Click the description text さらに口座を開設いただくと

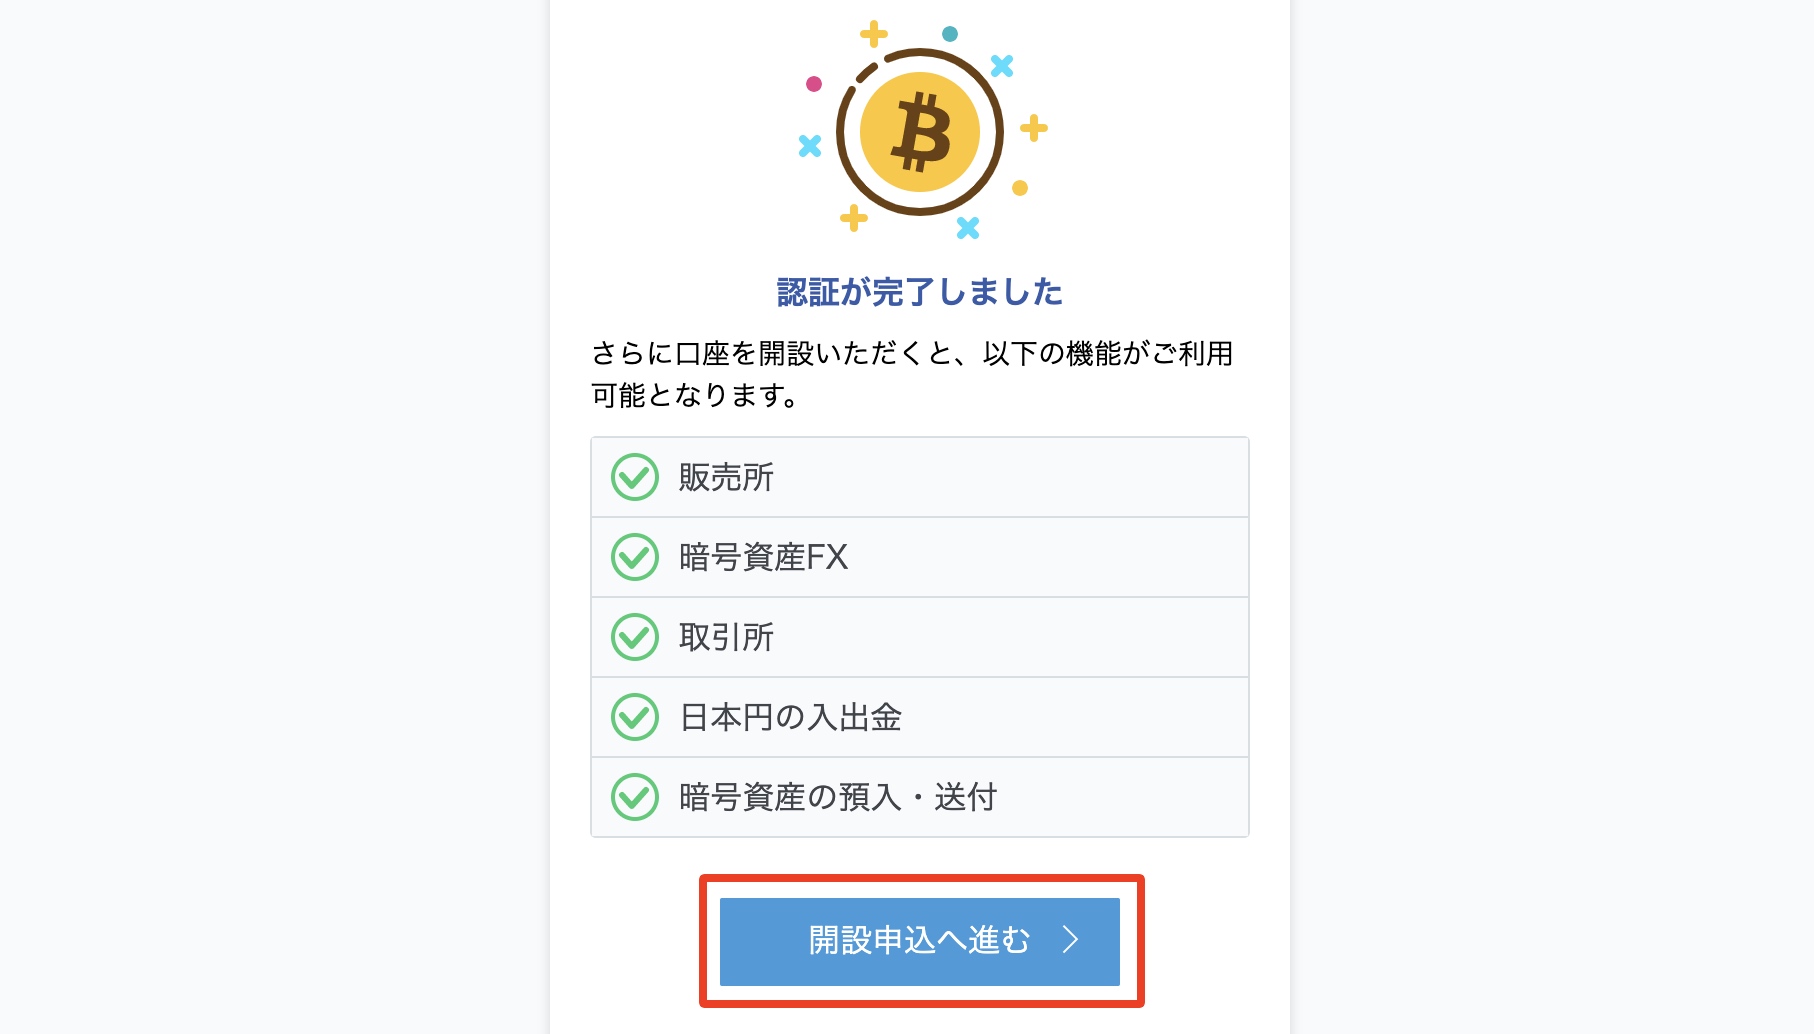pyautogui.click(x=772, y=353)
